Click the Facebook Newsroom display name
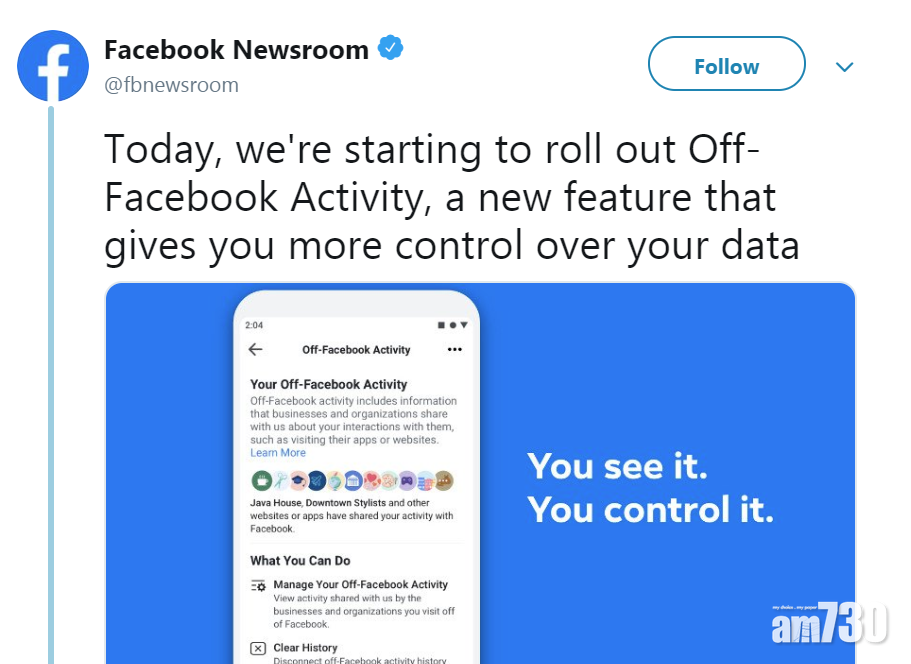Image resolution: width=911 pixels, height=664 pixels. click(235, 49)
